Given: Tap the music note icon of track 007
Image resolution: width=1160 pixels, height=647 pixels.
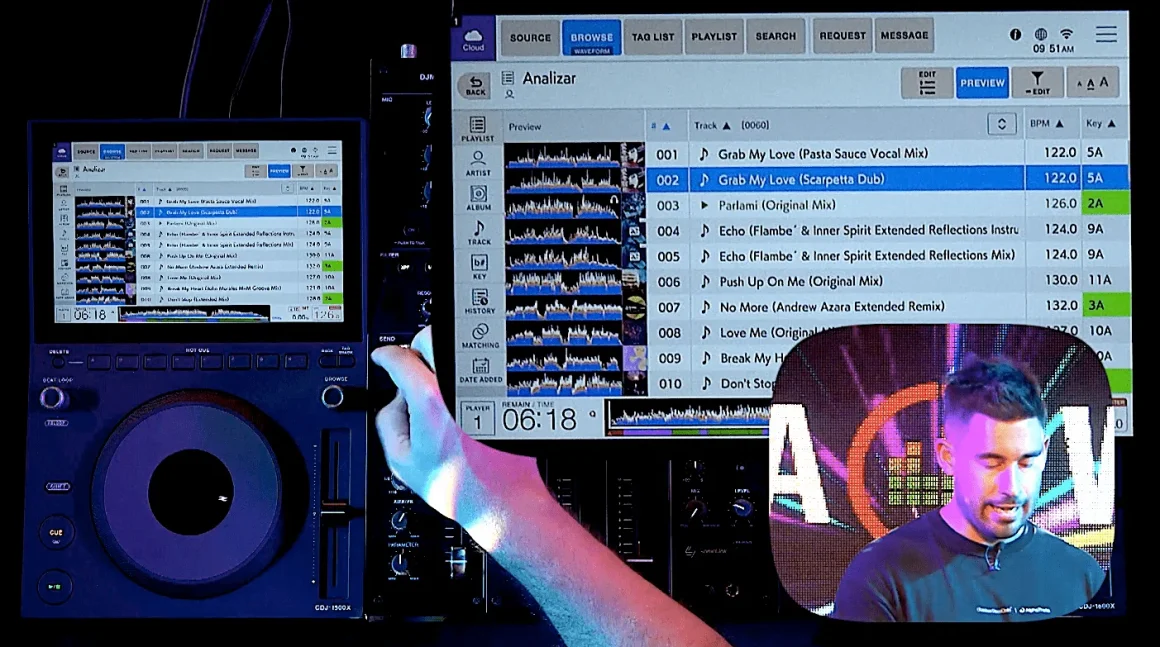Looking at the screenshot, I should coord(706,307).
